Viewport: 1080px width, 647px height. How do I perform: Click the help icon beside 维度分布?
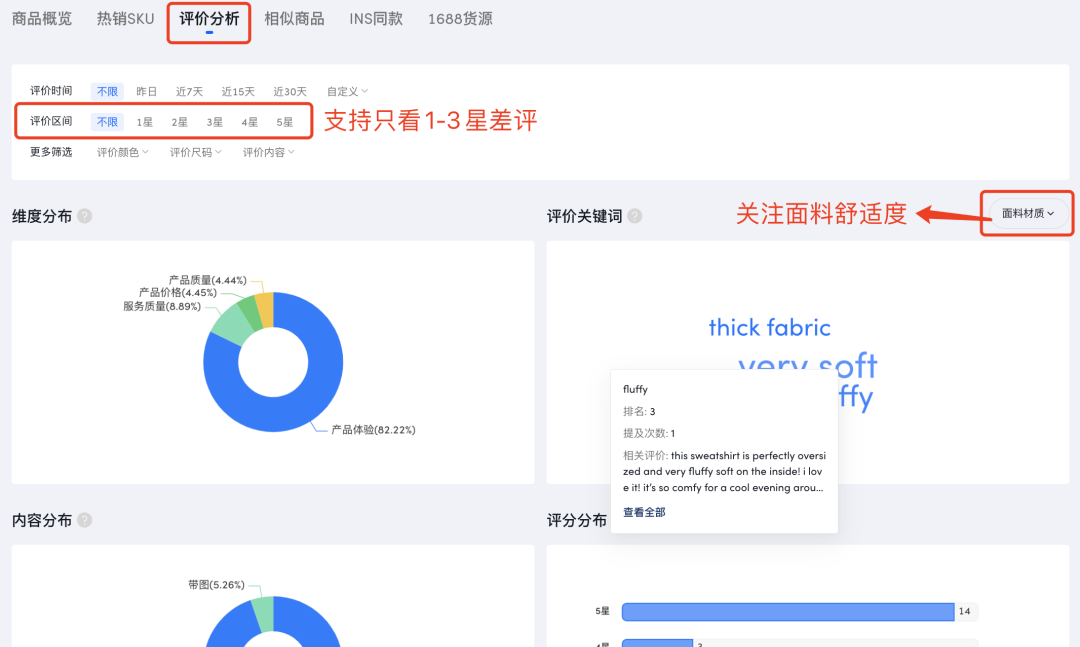85,216
